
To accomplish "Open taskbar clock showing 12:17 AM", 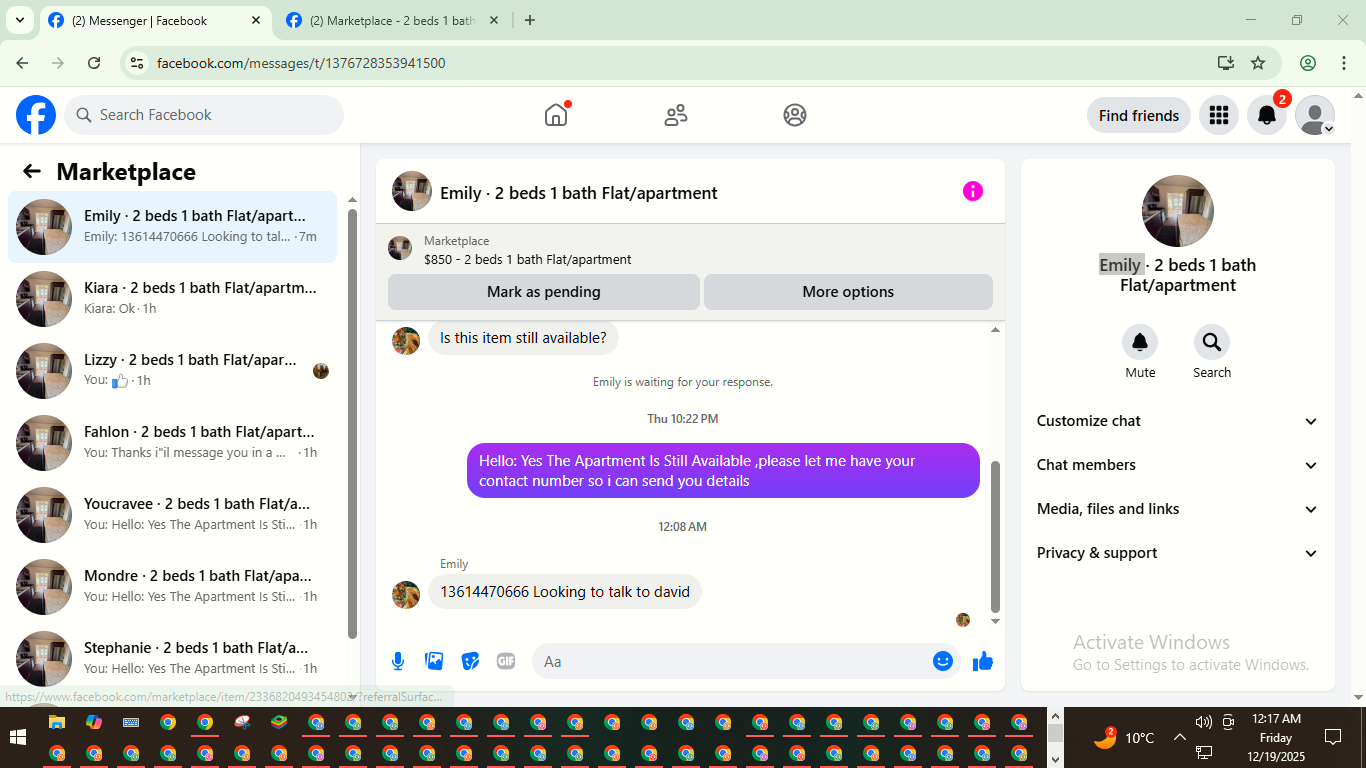I will pos(1276,738).
